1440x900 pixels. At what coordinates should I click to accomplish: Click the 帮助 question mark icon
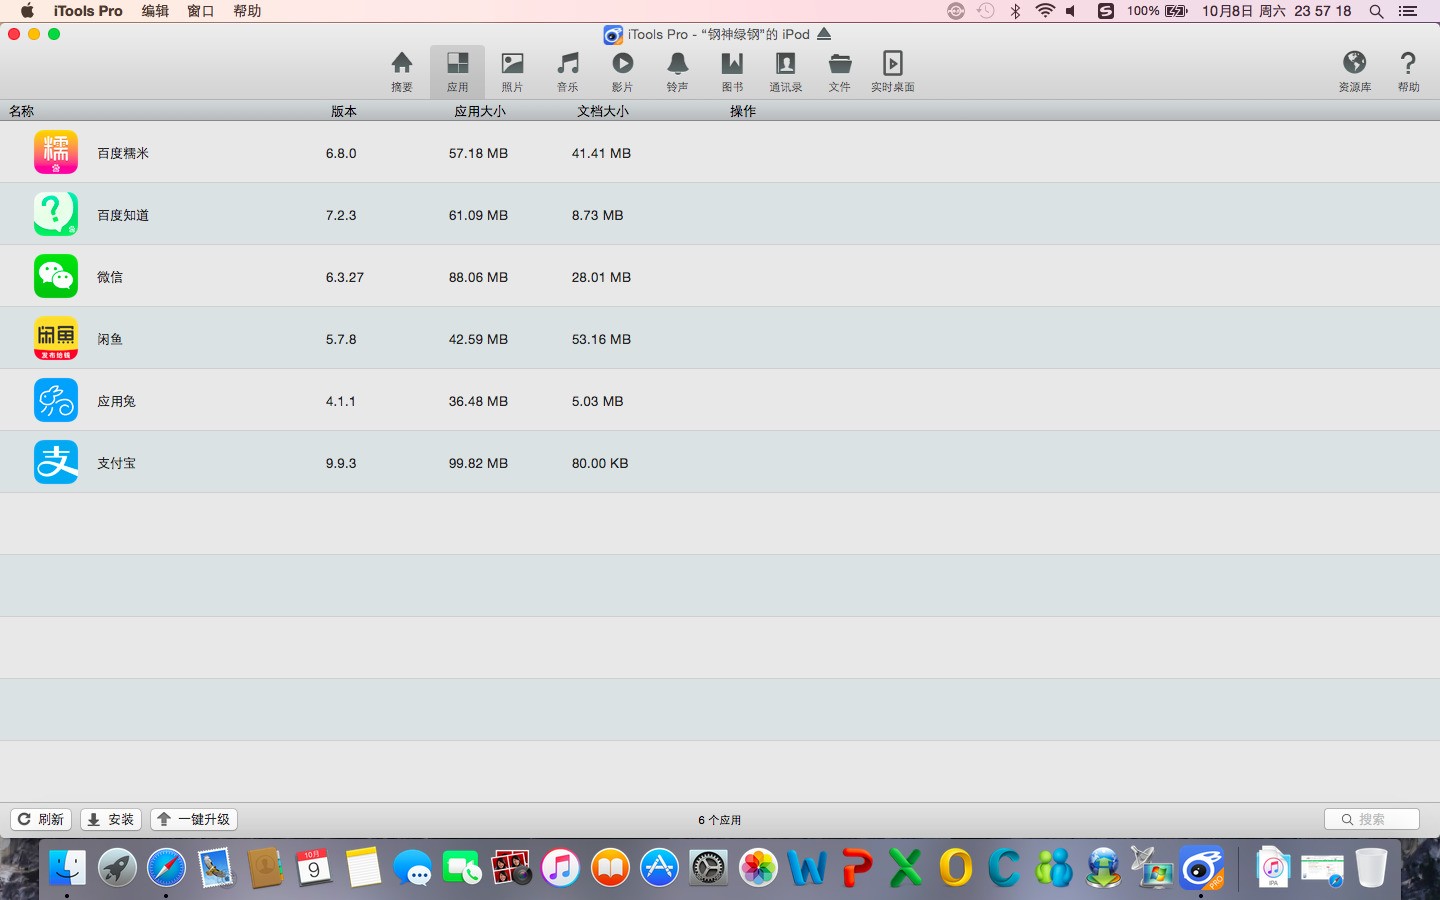1408,71
